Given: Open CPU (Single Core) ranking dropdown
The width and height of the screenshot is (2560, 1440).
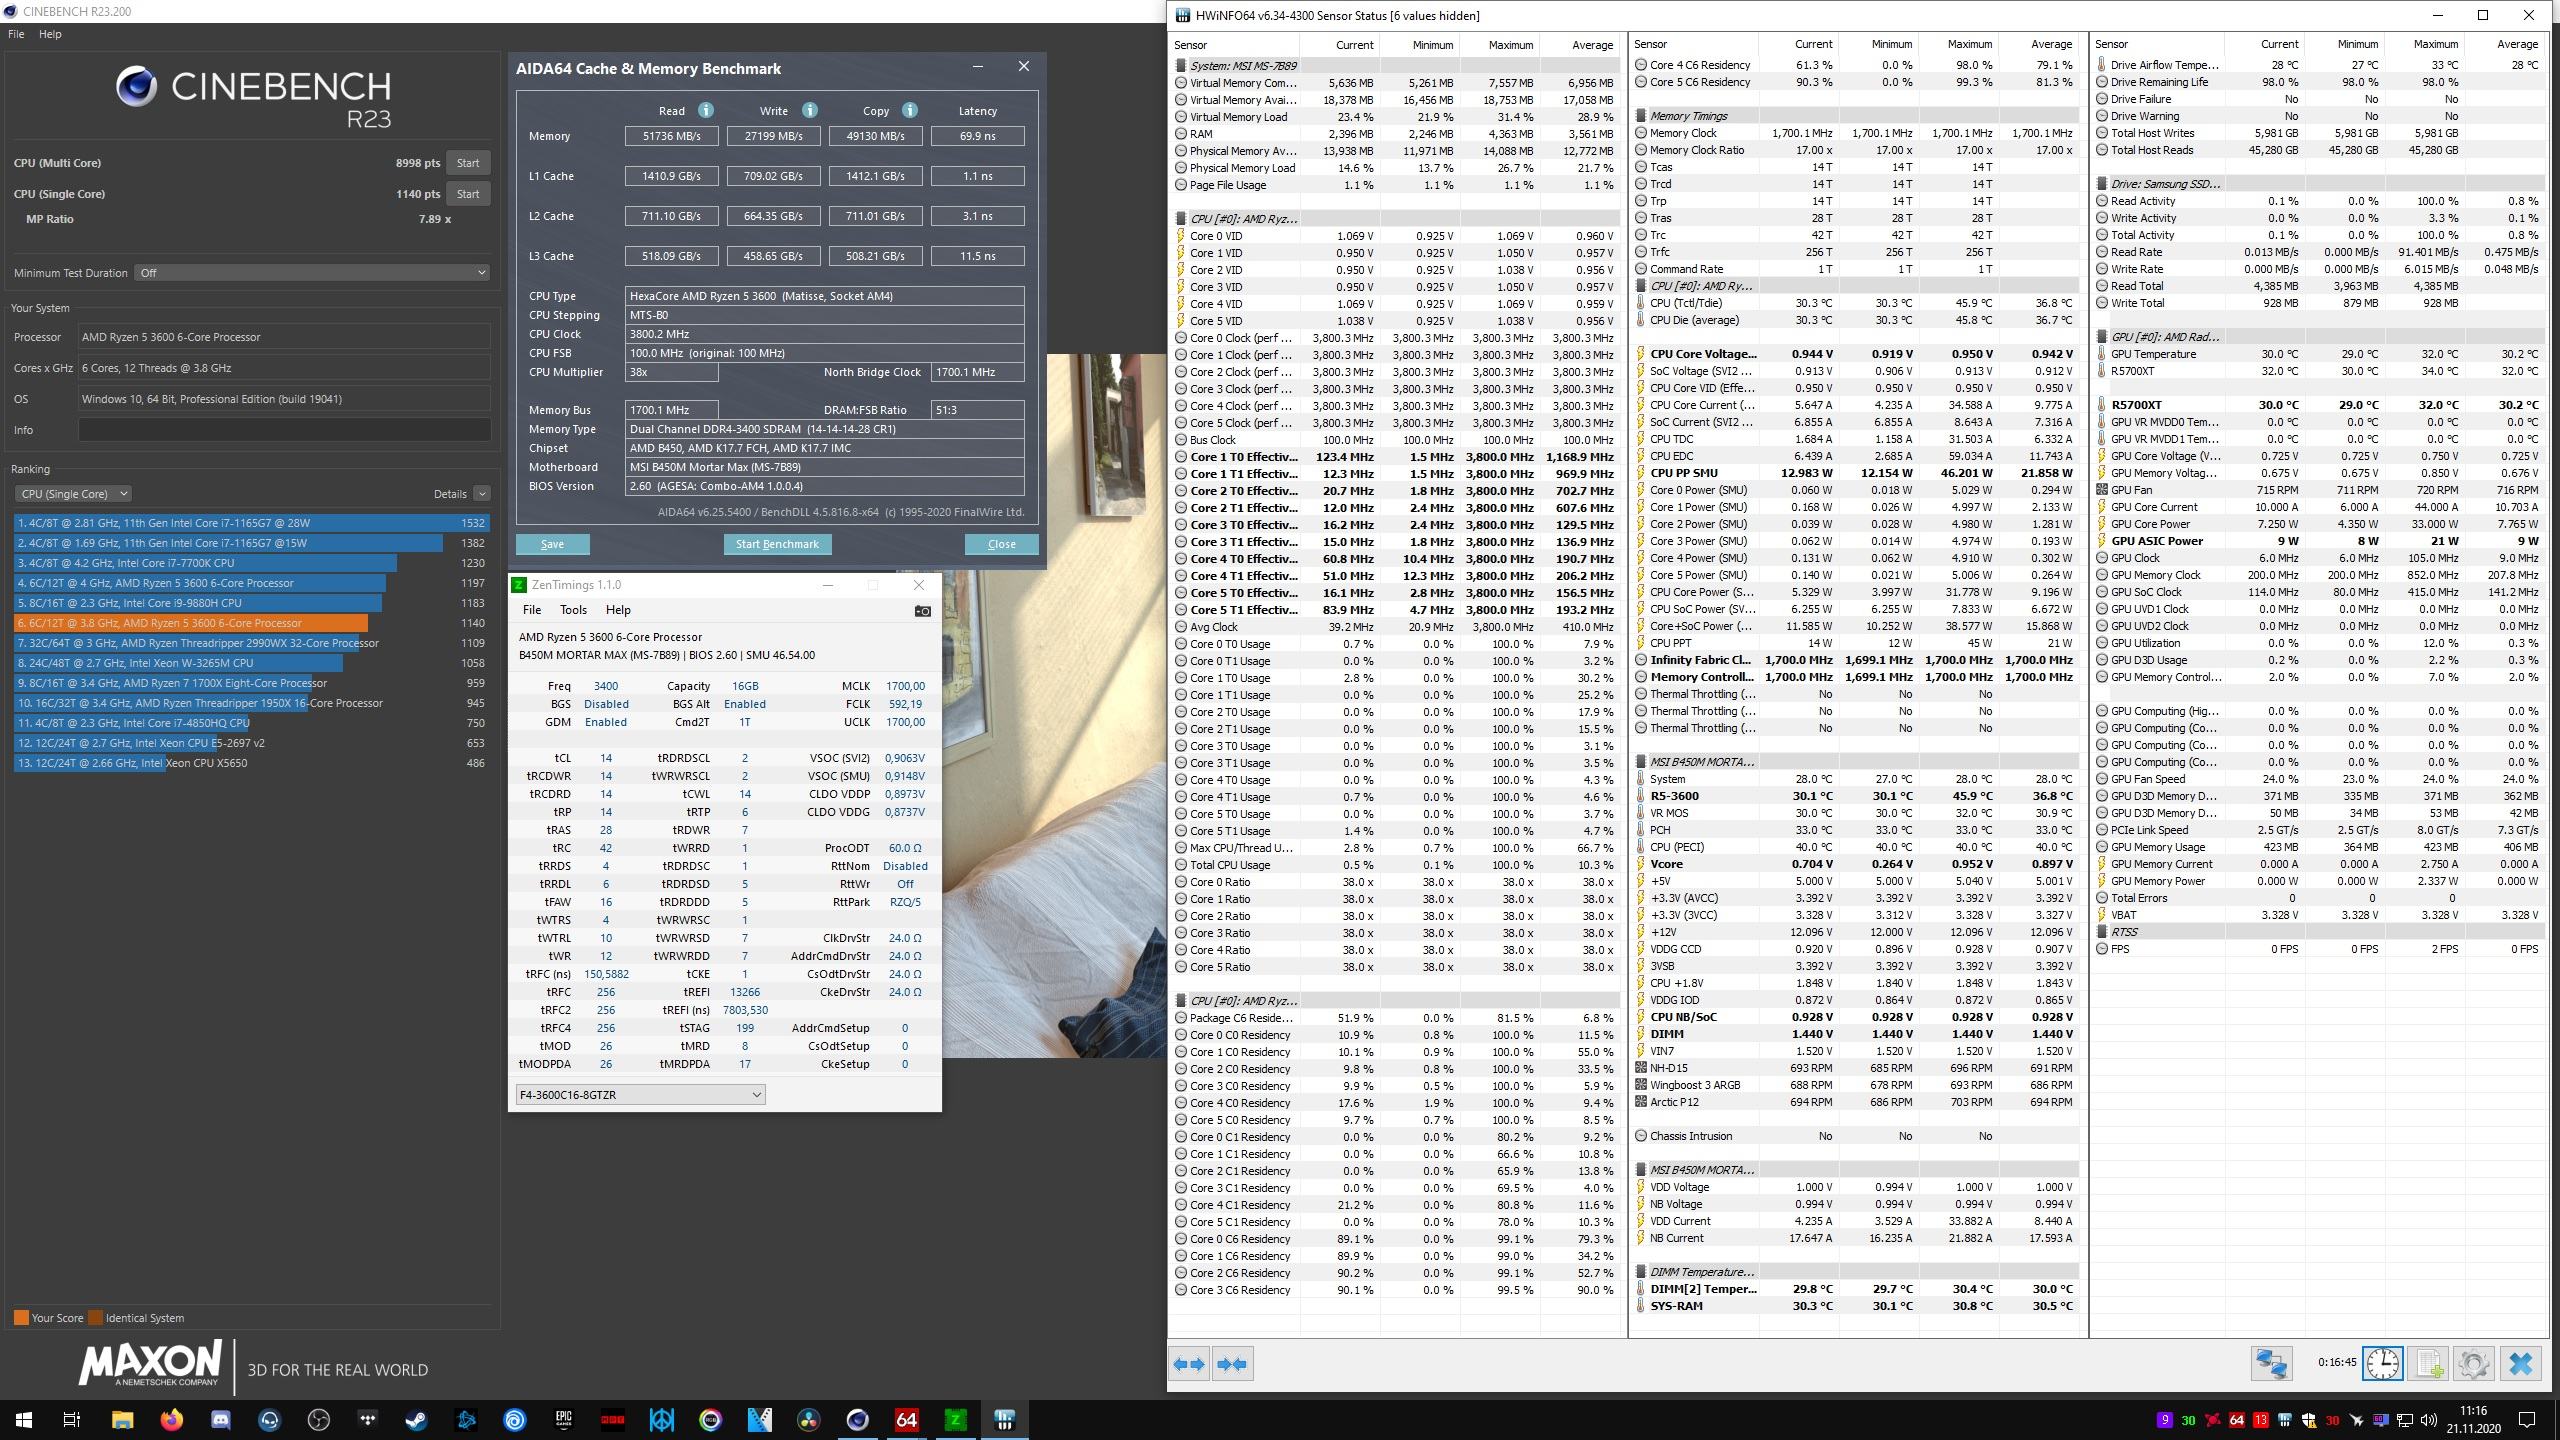Looking at the screenshot, I should (x=73, y=494).
